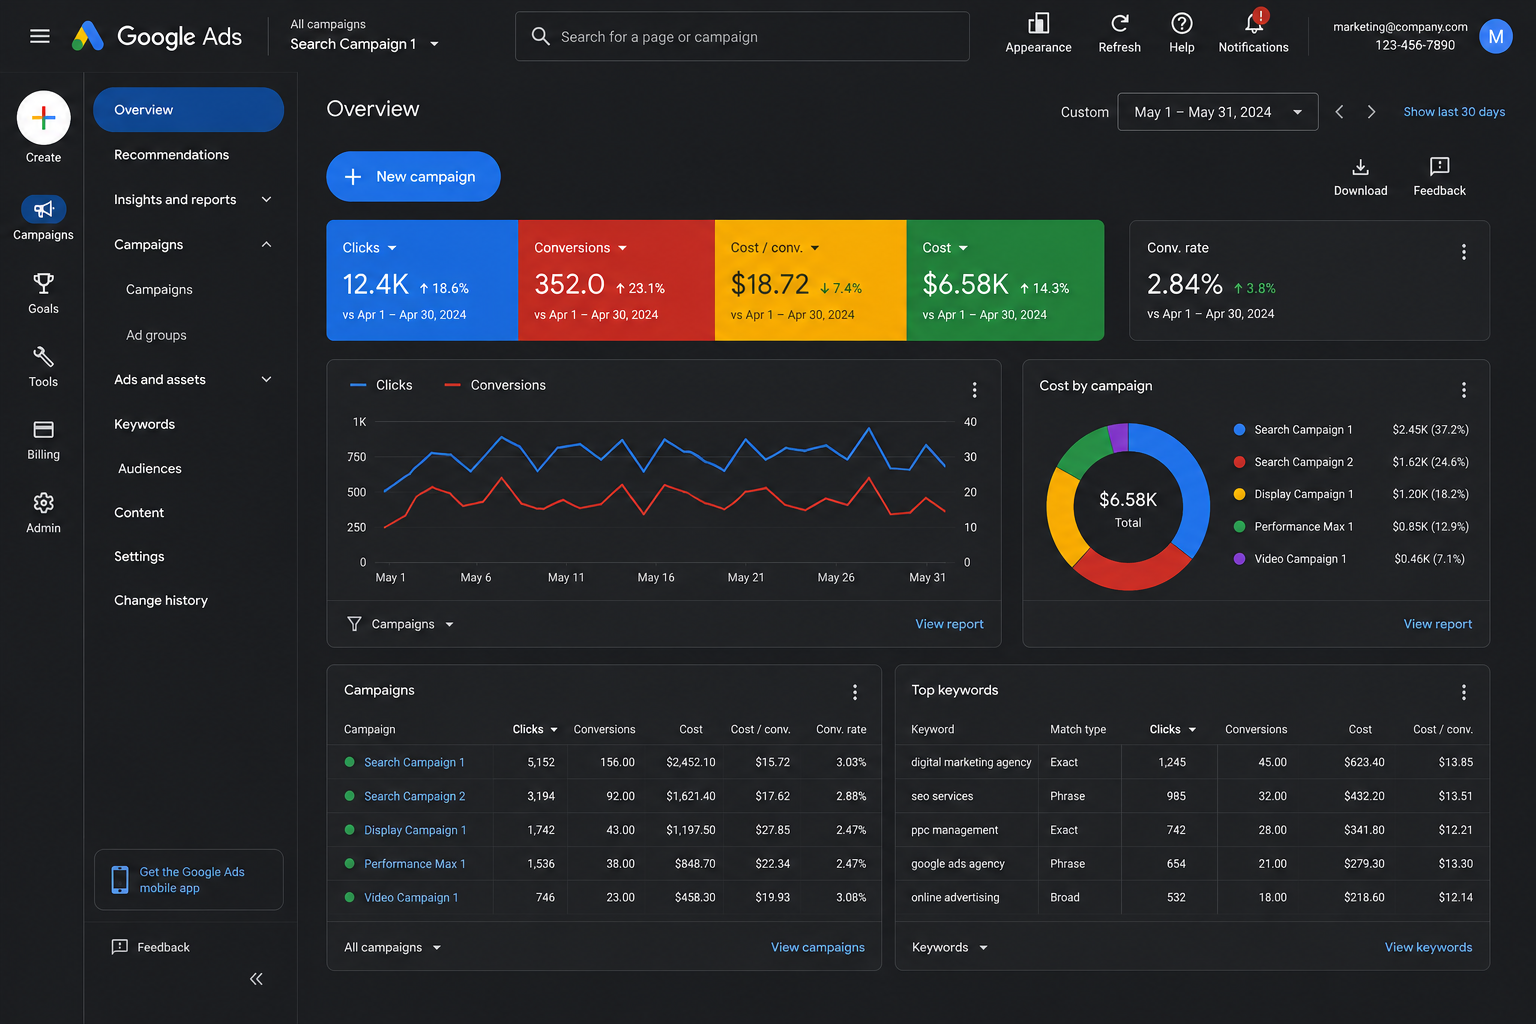Click sidebar bottom Feedback link

coord(151,947)
